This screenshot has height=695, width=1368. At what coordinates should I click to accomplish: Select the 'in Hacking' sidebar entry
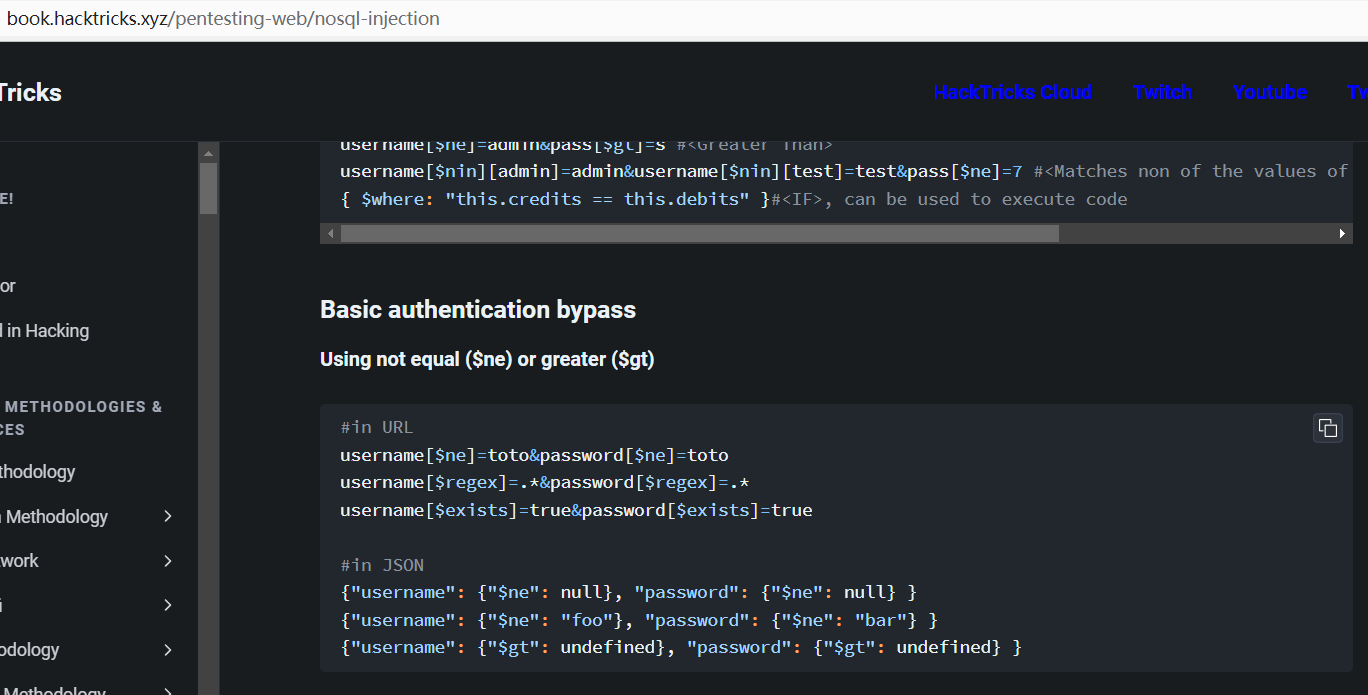(46, 331)
